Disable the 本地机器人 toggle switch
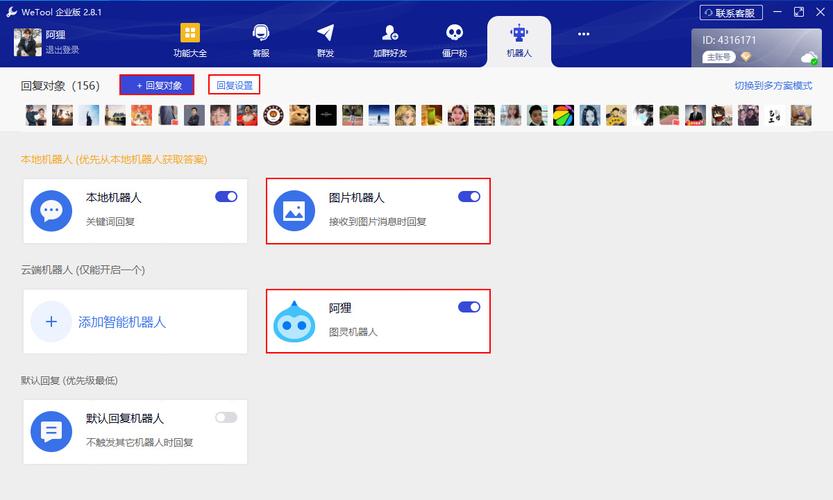The height and width of the screenshot is (500, 833). (226, 197)
